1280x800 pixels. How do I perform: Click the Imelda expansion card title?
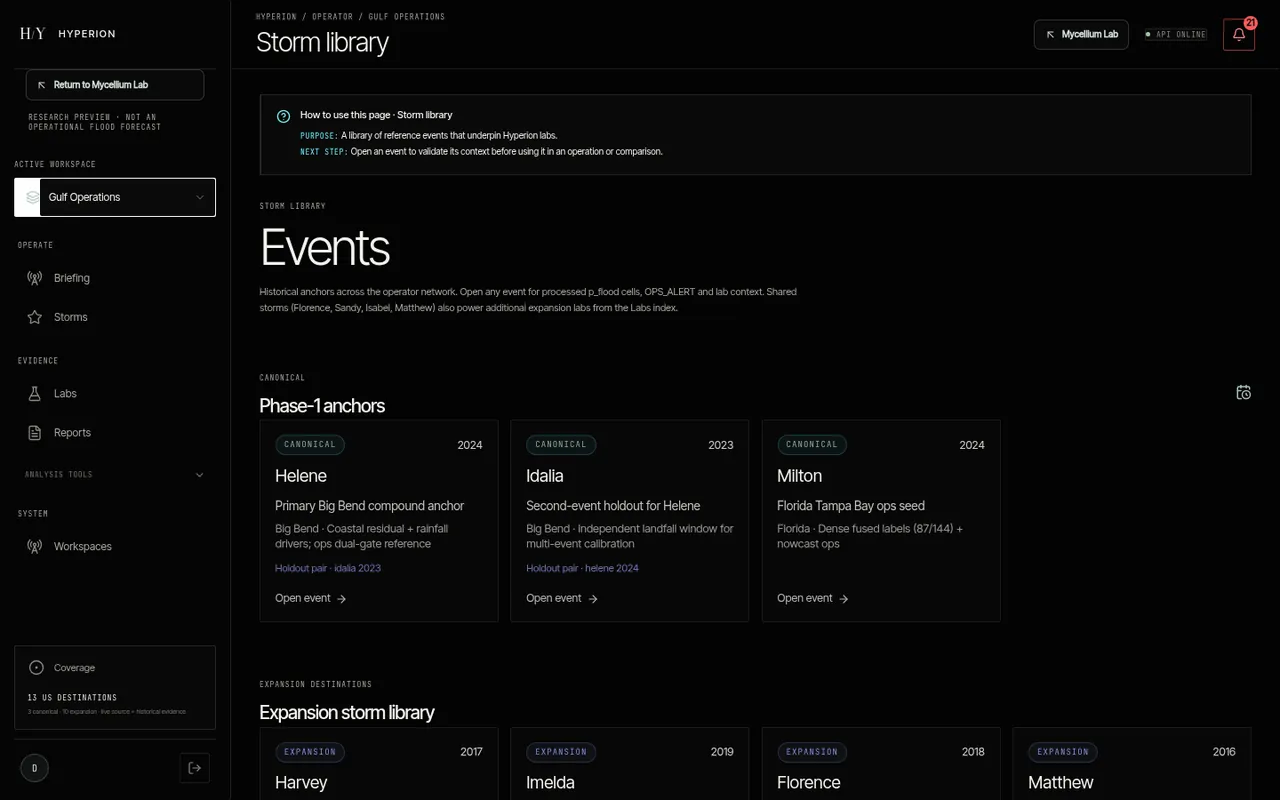pos(550,782)
